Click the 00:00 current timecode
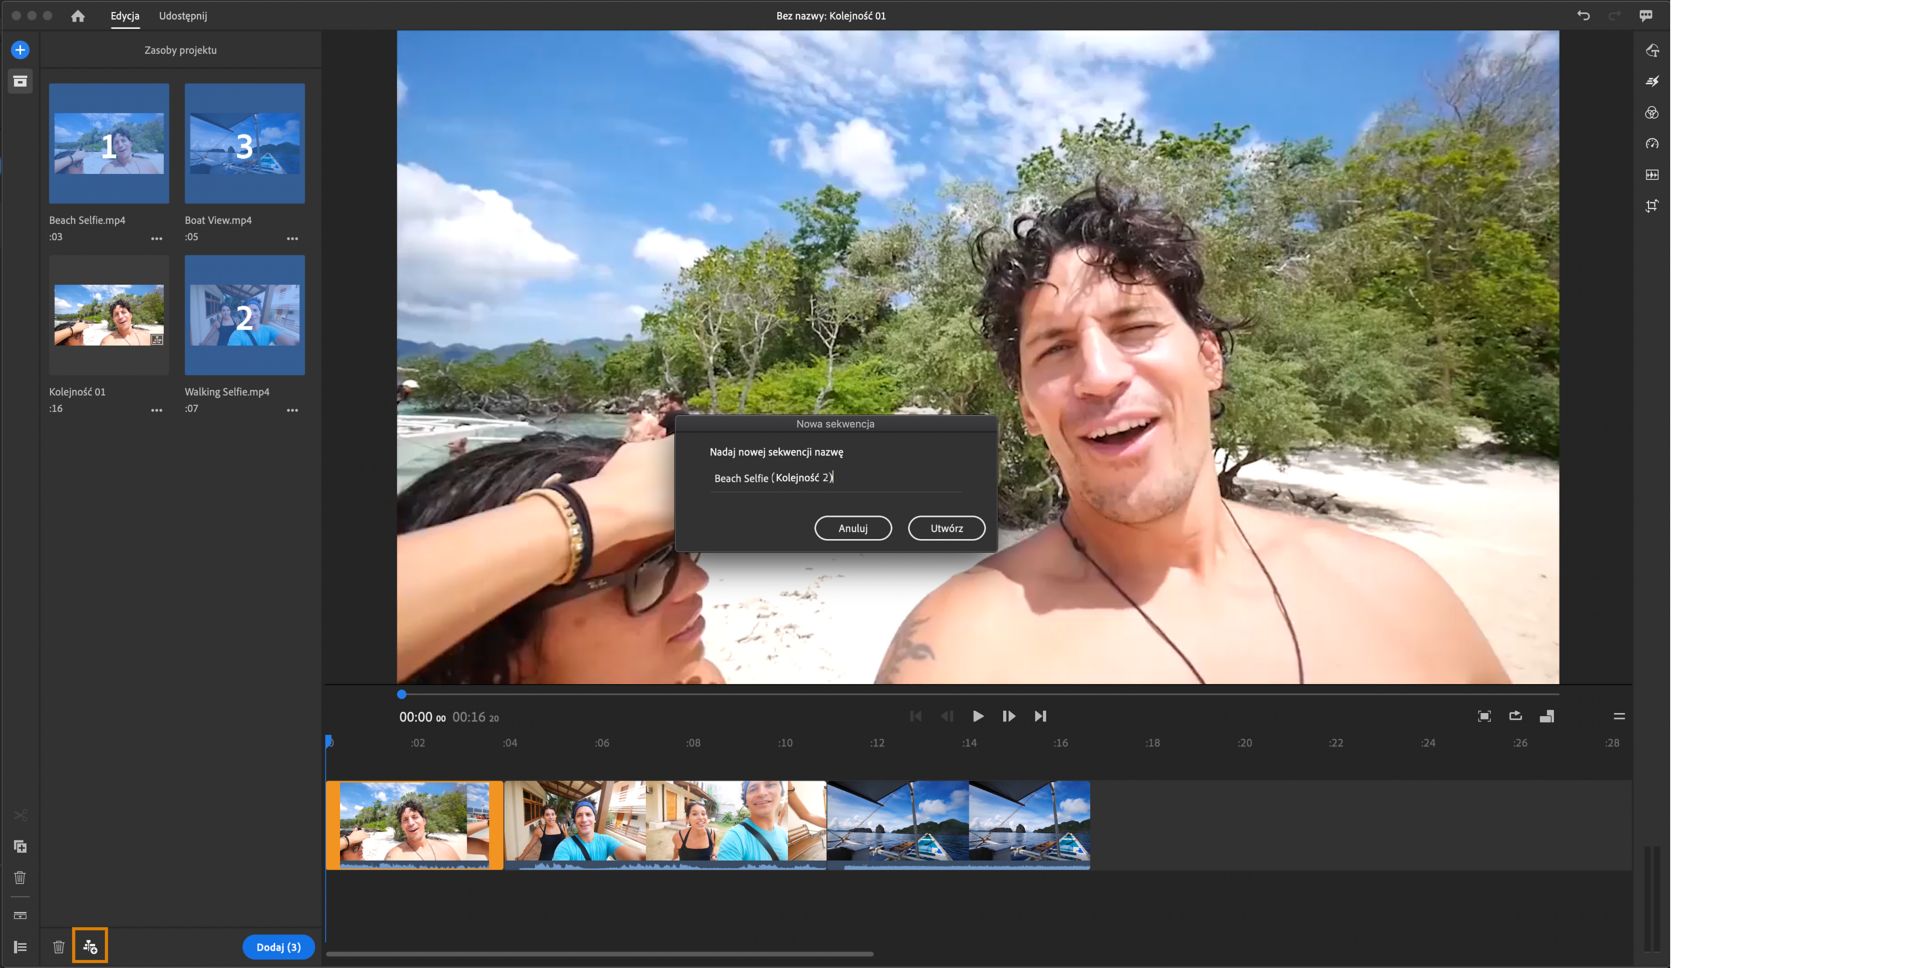This screenshot has width=1920, height=968. coord(422,717)
